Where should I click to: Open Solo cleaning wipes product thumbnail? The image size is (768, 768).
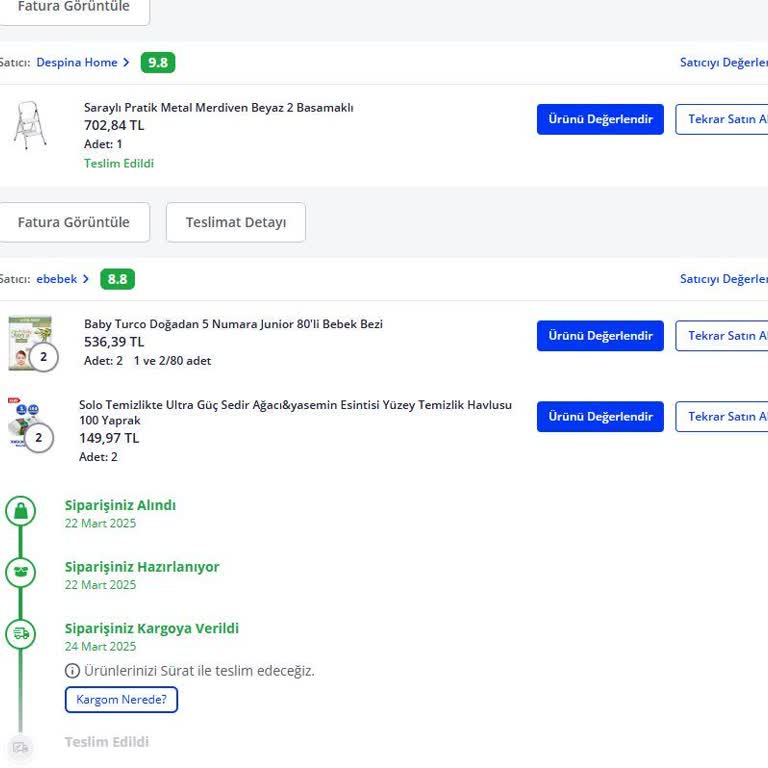point(28,424)
